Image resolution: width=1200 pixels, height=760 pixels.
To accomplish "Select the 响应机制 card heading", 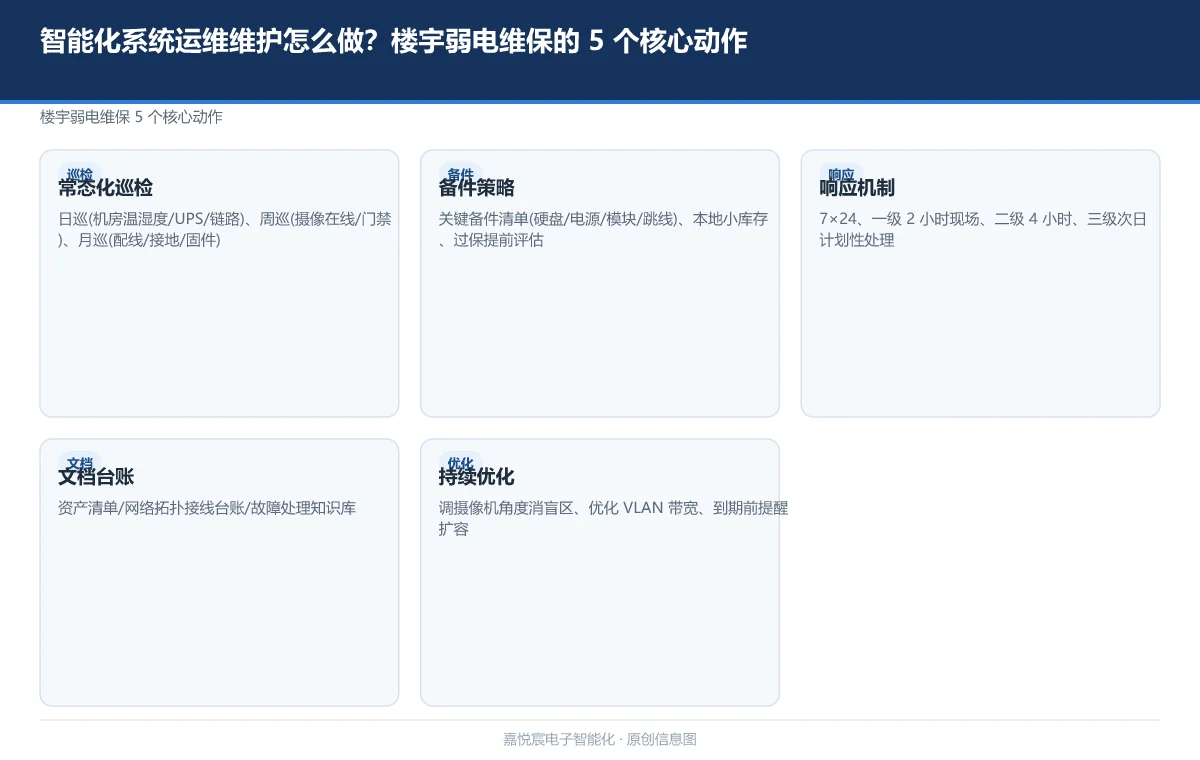I will [x=857, y=188].
